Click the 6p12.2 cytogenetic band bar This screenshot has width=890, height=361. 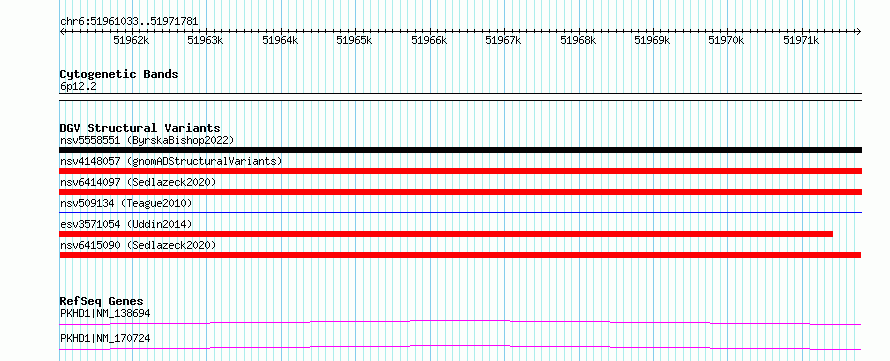[460, 96]
